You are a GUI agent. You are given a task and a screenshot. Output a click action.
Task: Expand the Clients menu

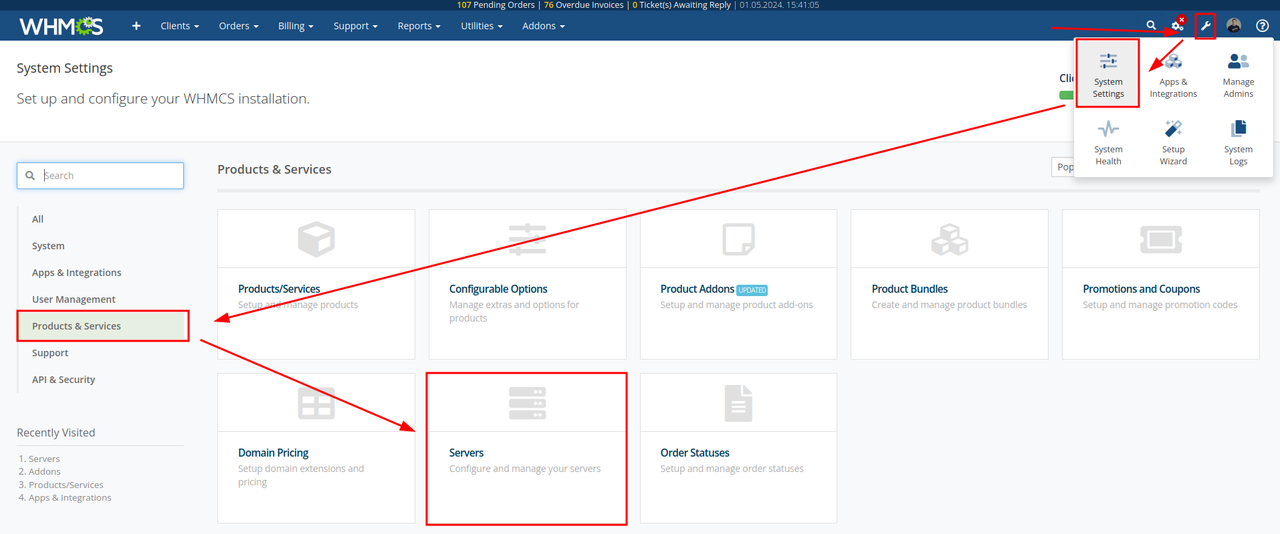point(179,26)
